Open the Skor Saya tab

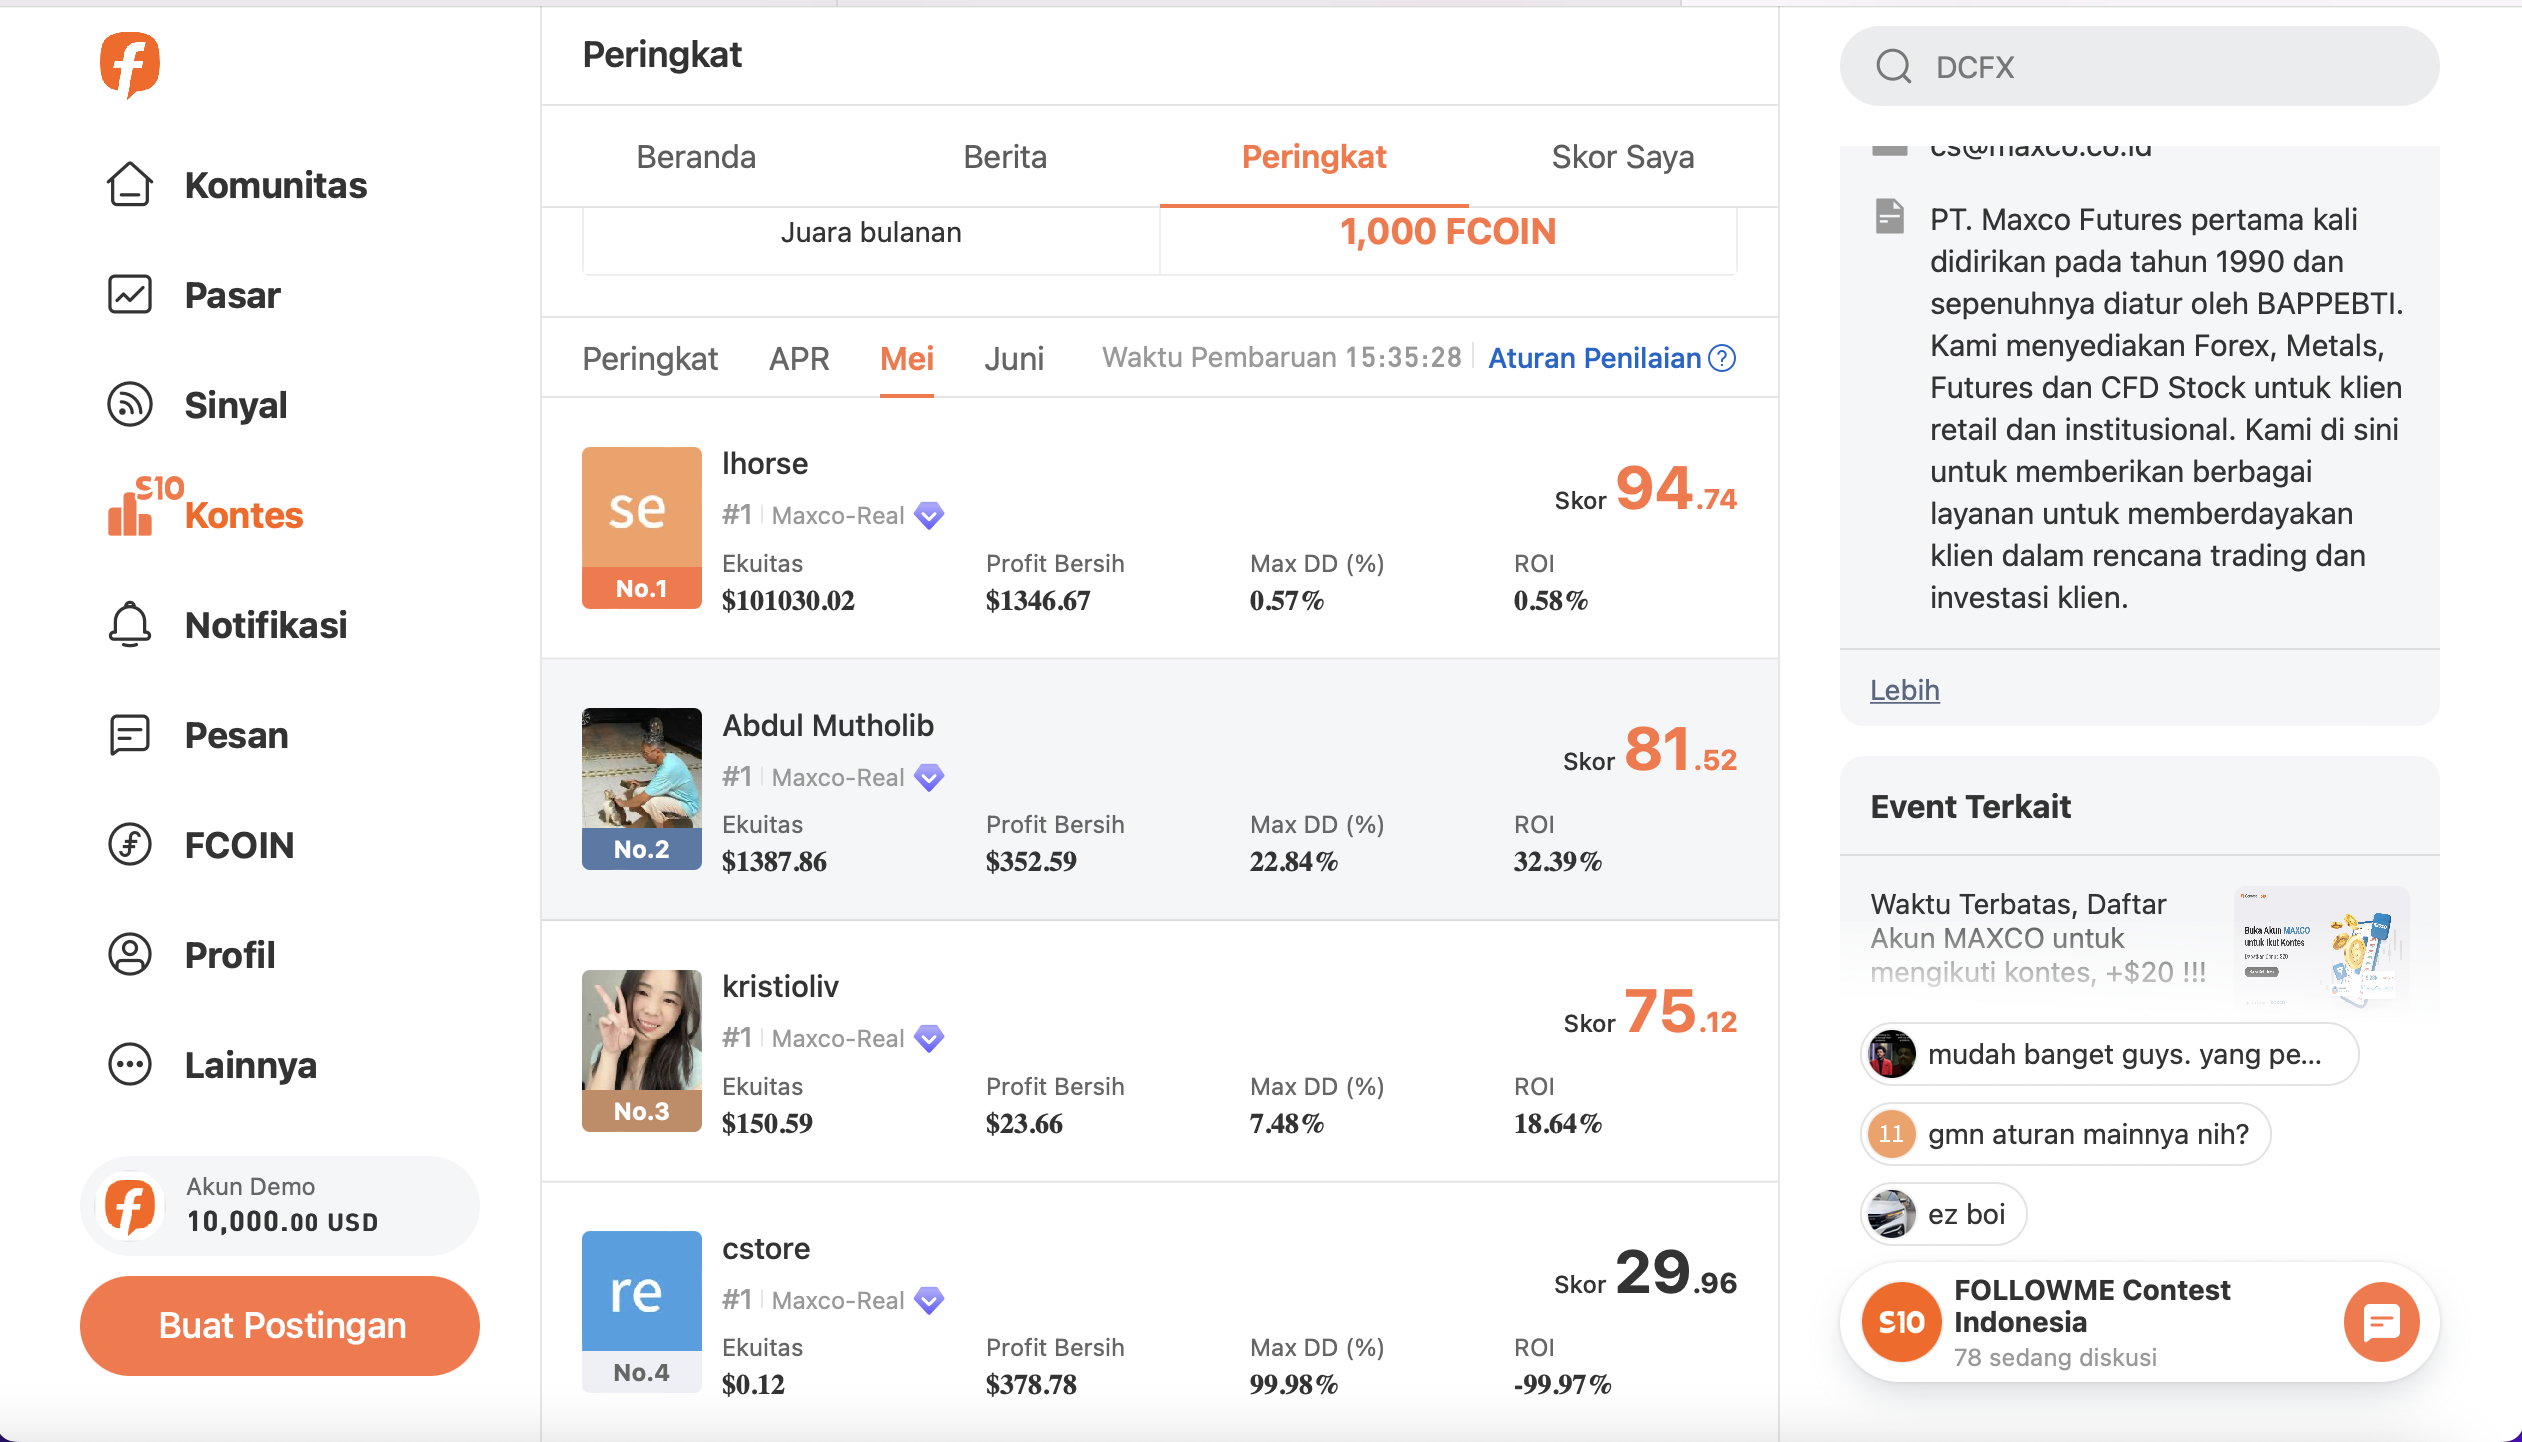click(x=1623, y=157)
